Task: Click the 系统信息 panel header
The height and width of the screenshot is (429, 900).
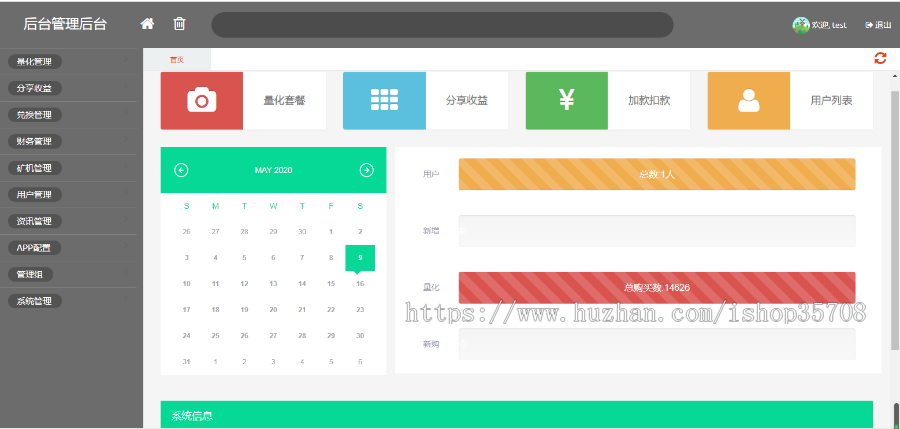Action: (x=517, y=415)
